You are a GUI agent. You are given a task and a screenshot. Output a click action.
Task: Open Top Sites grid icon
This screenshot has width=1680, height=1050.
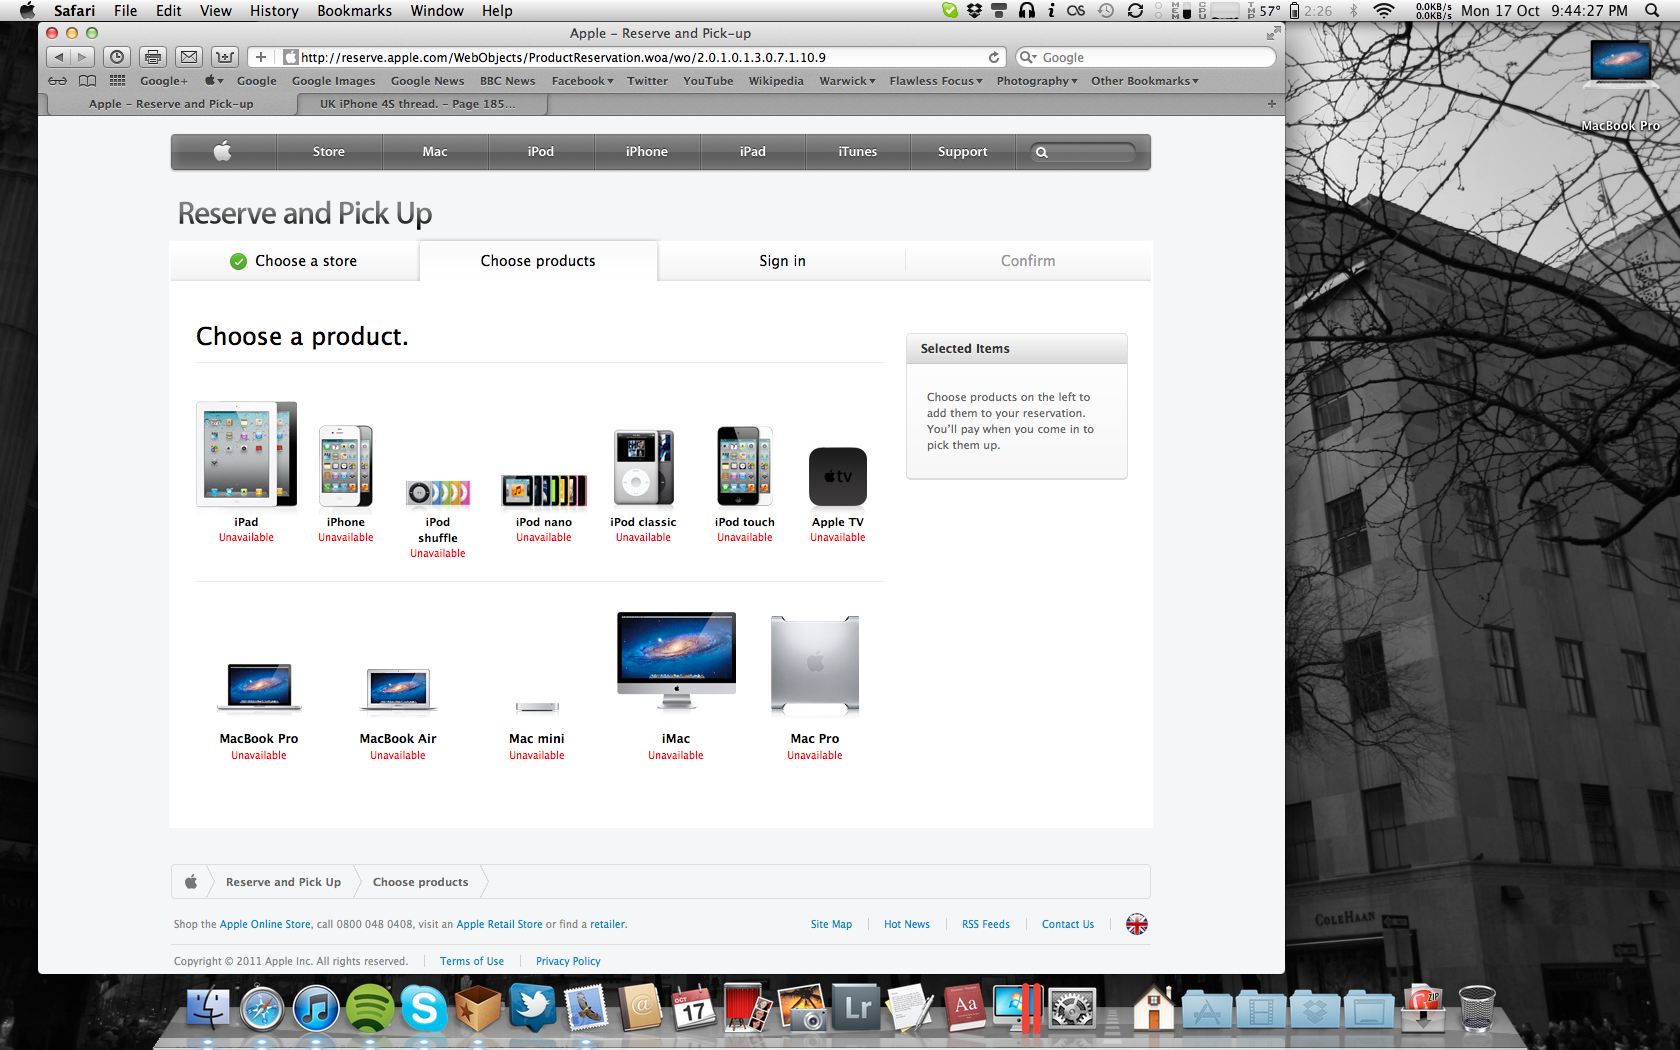tap(118, 81)
